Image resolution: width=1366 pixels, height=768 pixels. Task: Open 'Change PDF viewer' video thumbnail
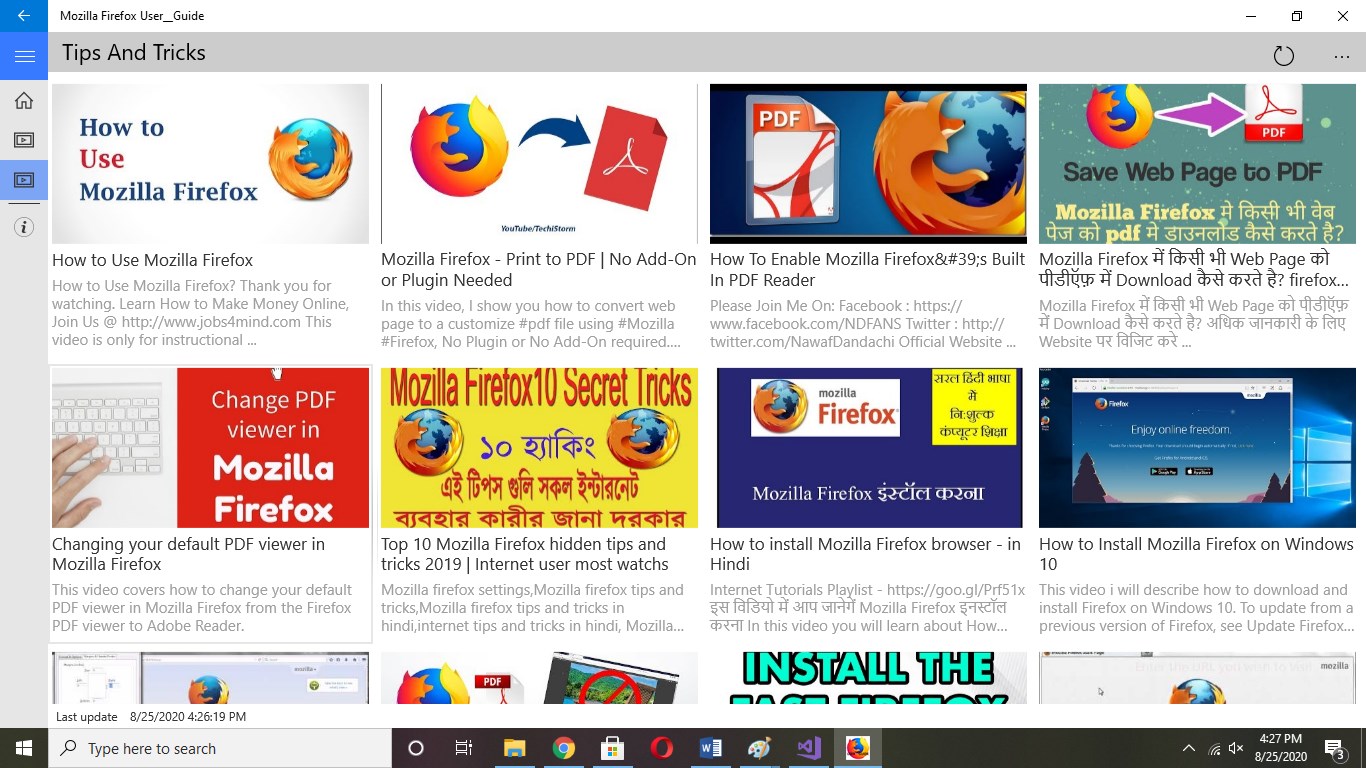click(210, 447)
